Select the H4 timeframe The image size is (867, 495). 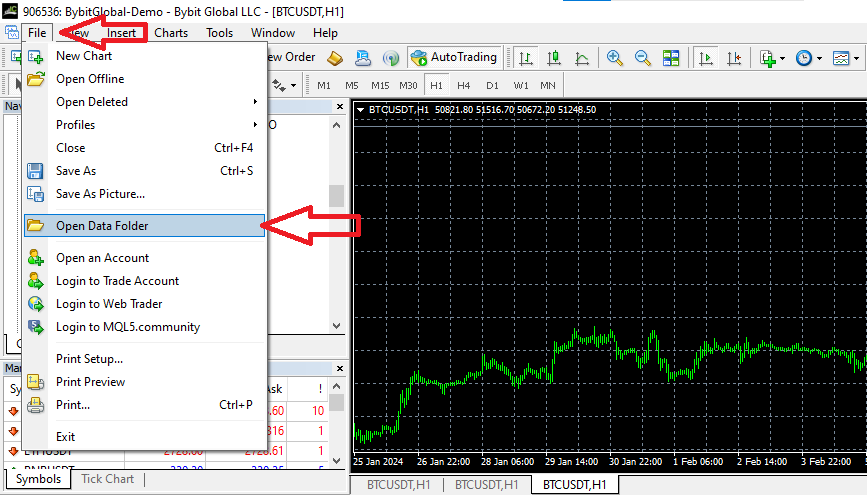pyautogui.click(x=463, y=86)
